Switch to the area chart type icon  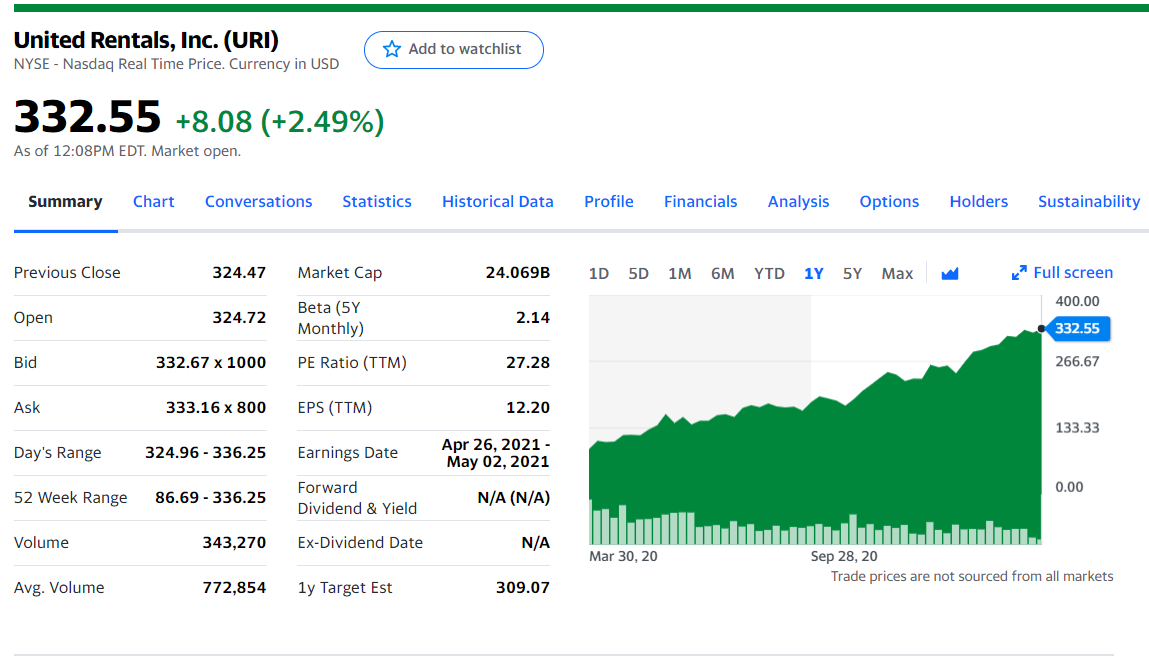(x=950, y=273)
